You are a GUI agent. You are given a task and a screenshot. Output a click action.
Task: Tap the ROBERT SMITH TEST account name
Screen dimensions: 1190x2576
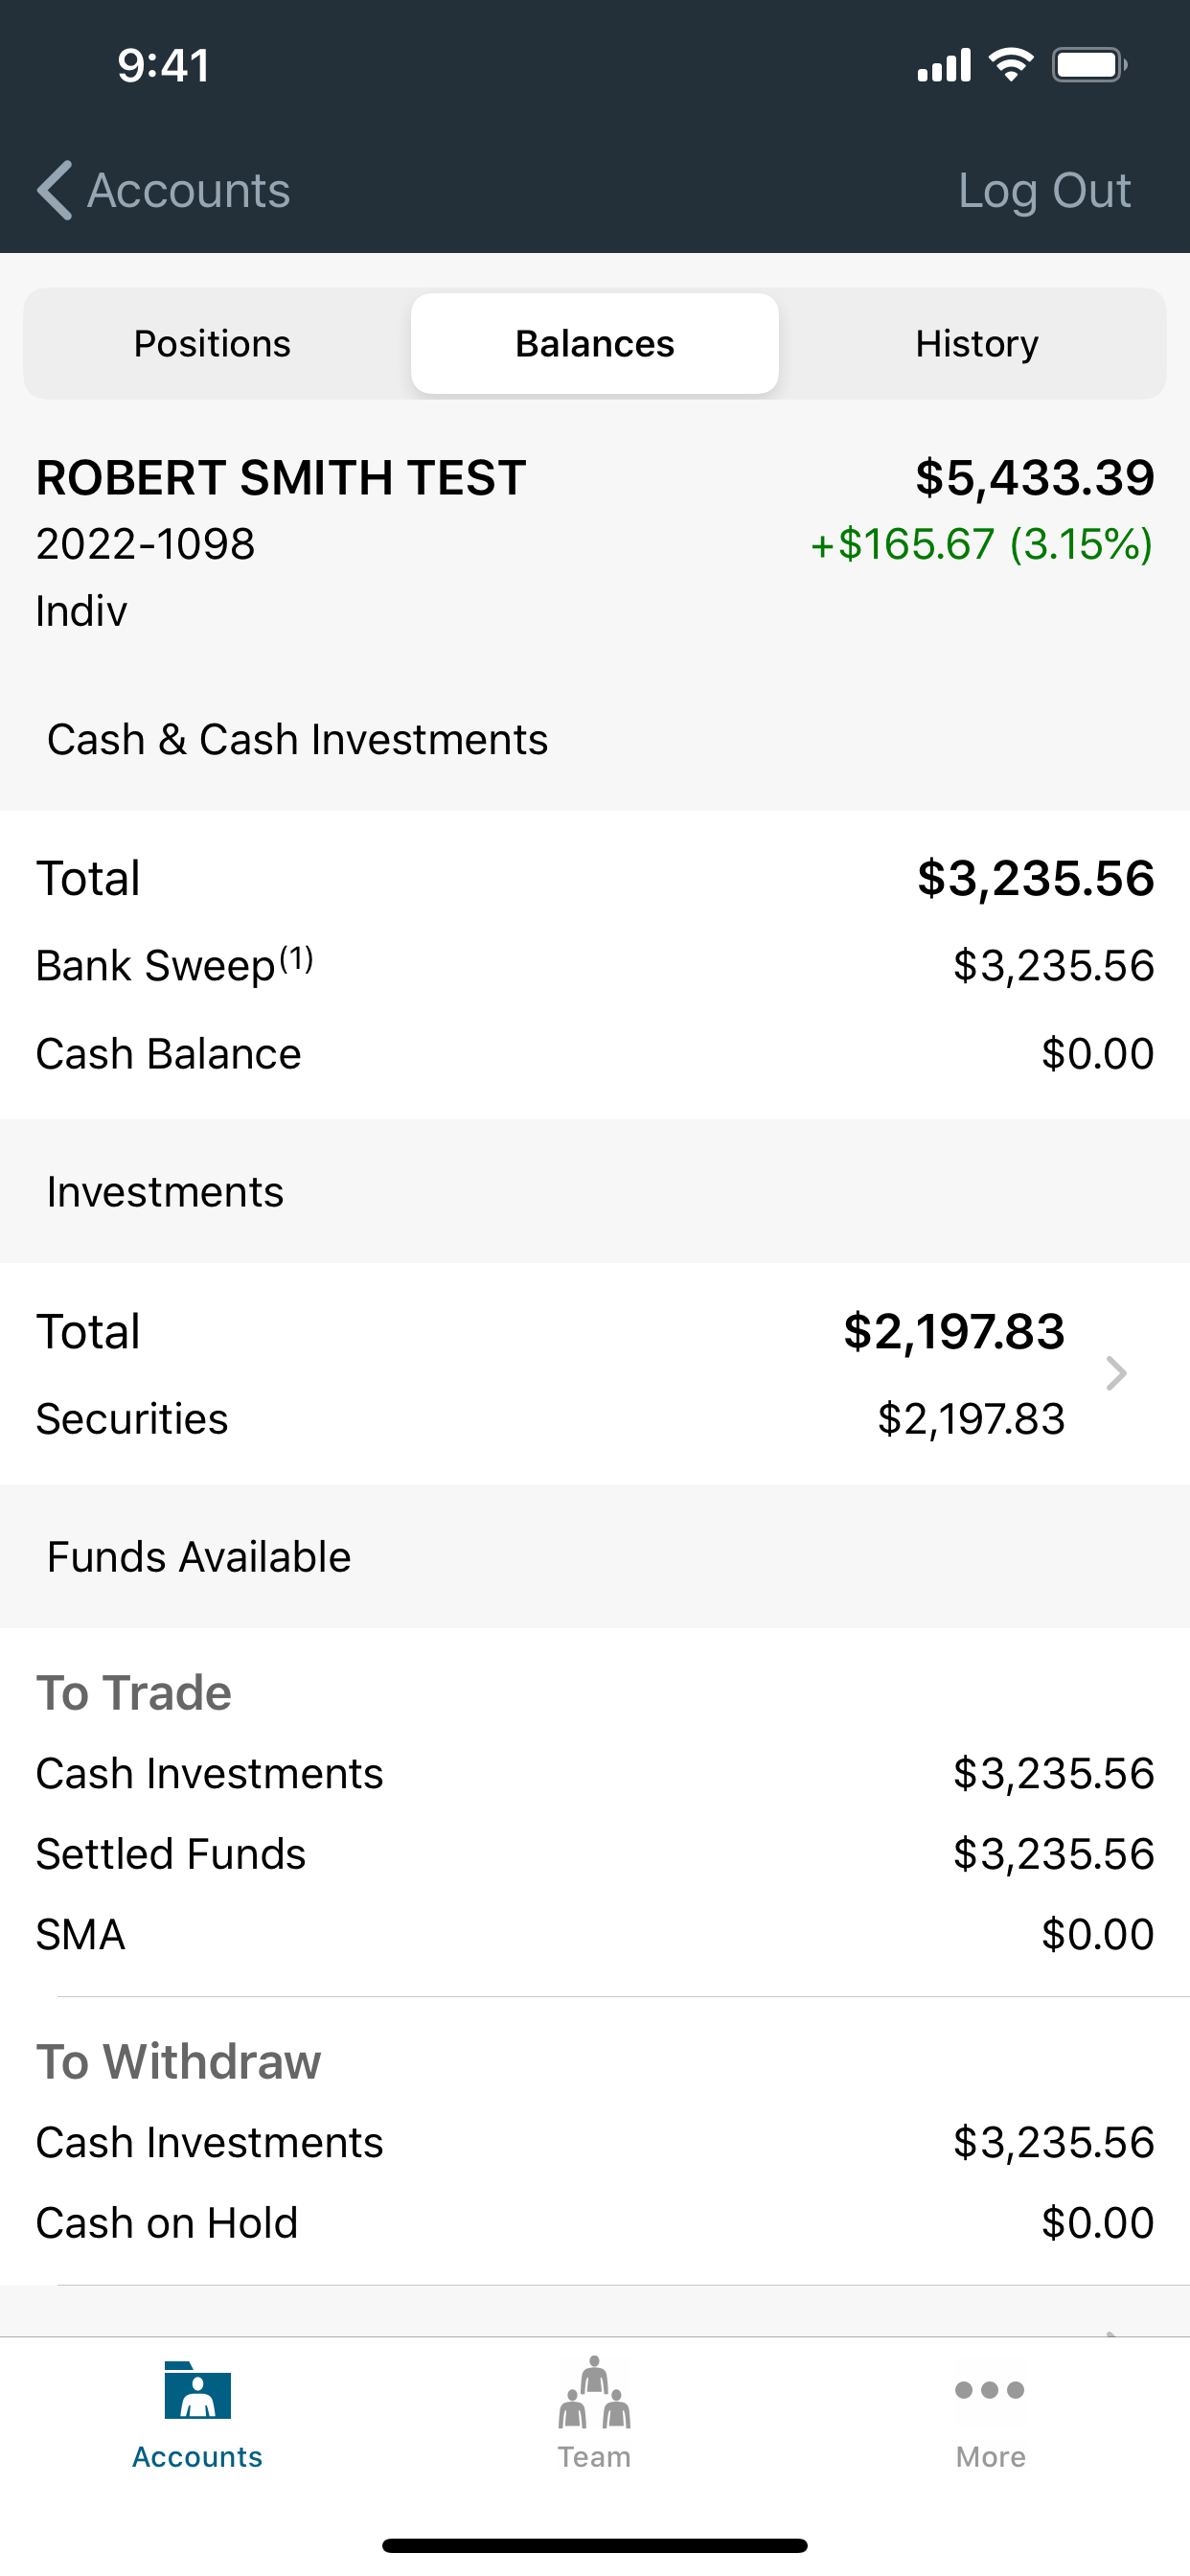click(281, 478)
